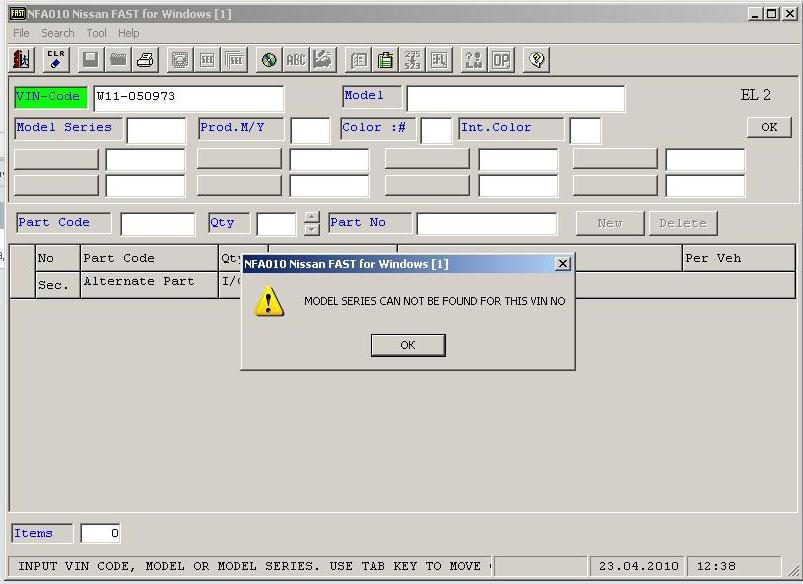Click the green disc toolbar icon
The width and height of the screenshot is (803, 584).
click(x=268, y=60)
